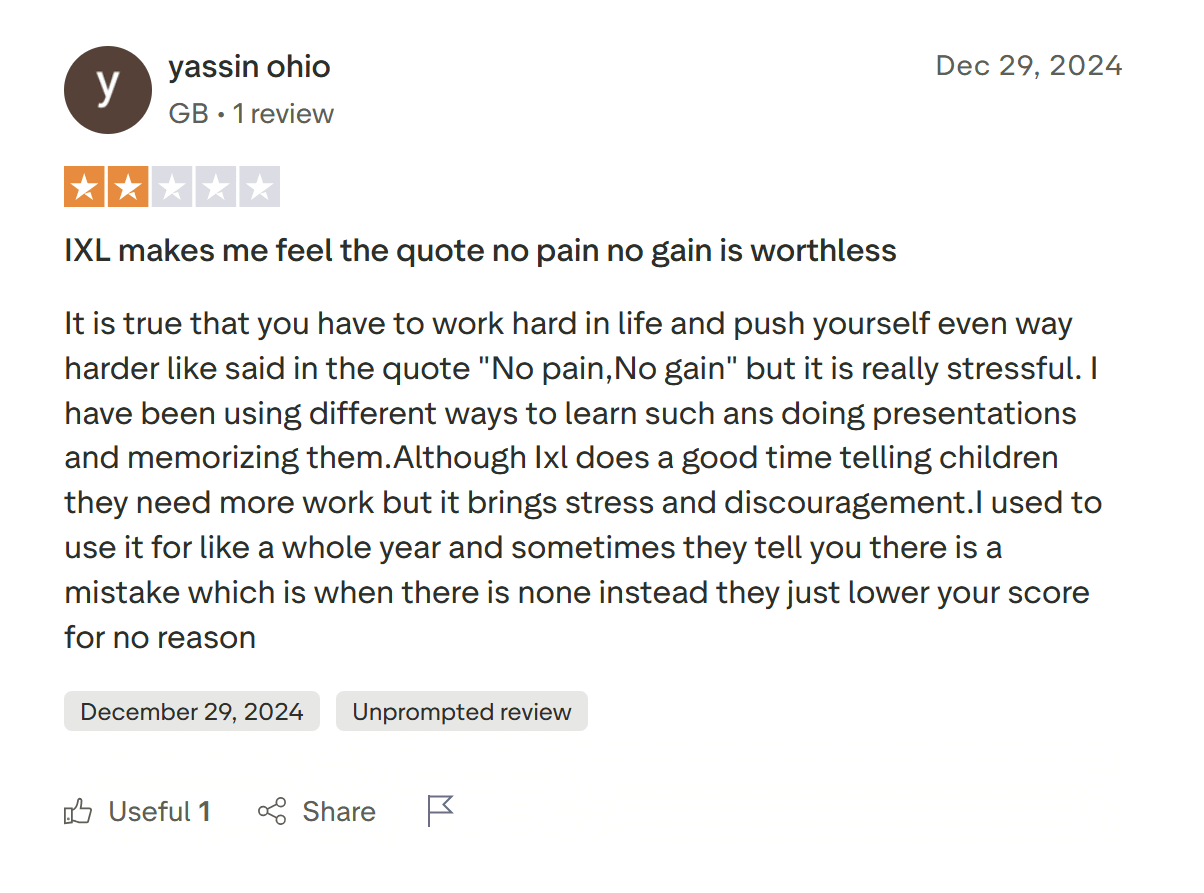Screen dimensions: 1204x893
Task: Click the '1 review' count text
Action: (283, 114)
